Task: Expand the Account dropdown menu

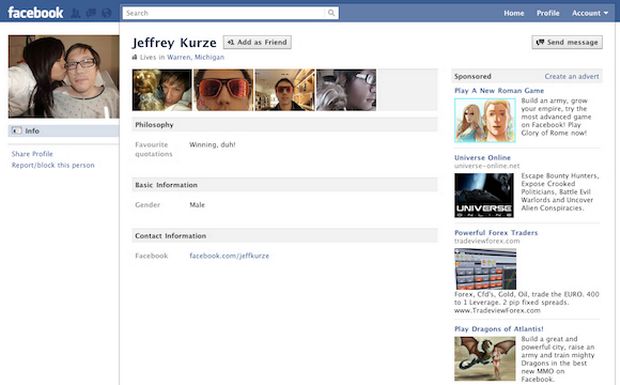Action: [590, 13]
